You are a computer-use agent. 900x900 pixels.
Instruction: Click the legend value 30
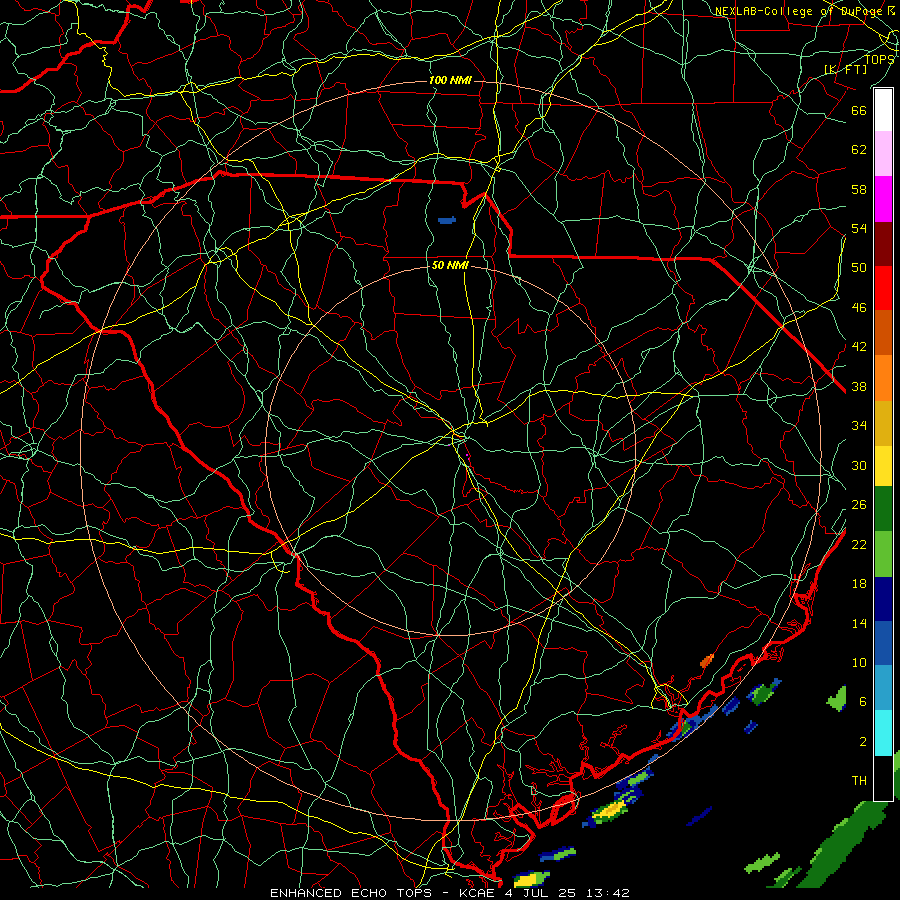tap(859, 465)
